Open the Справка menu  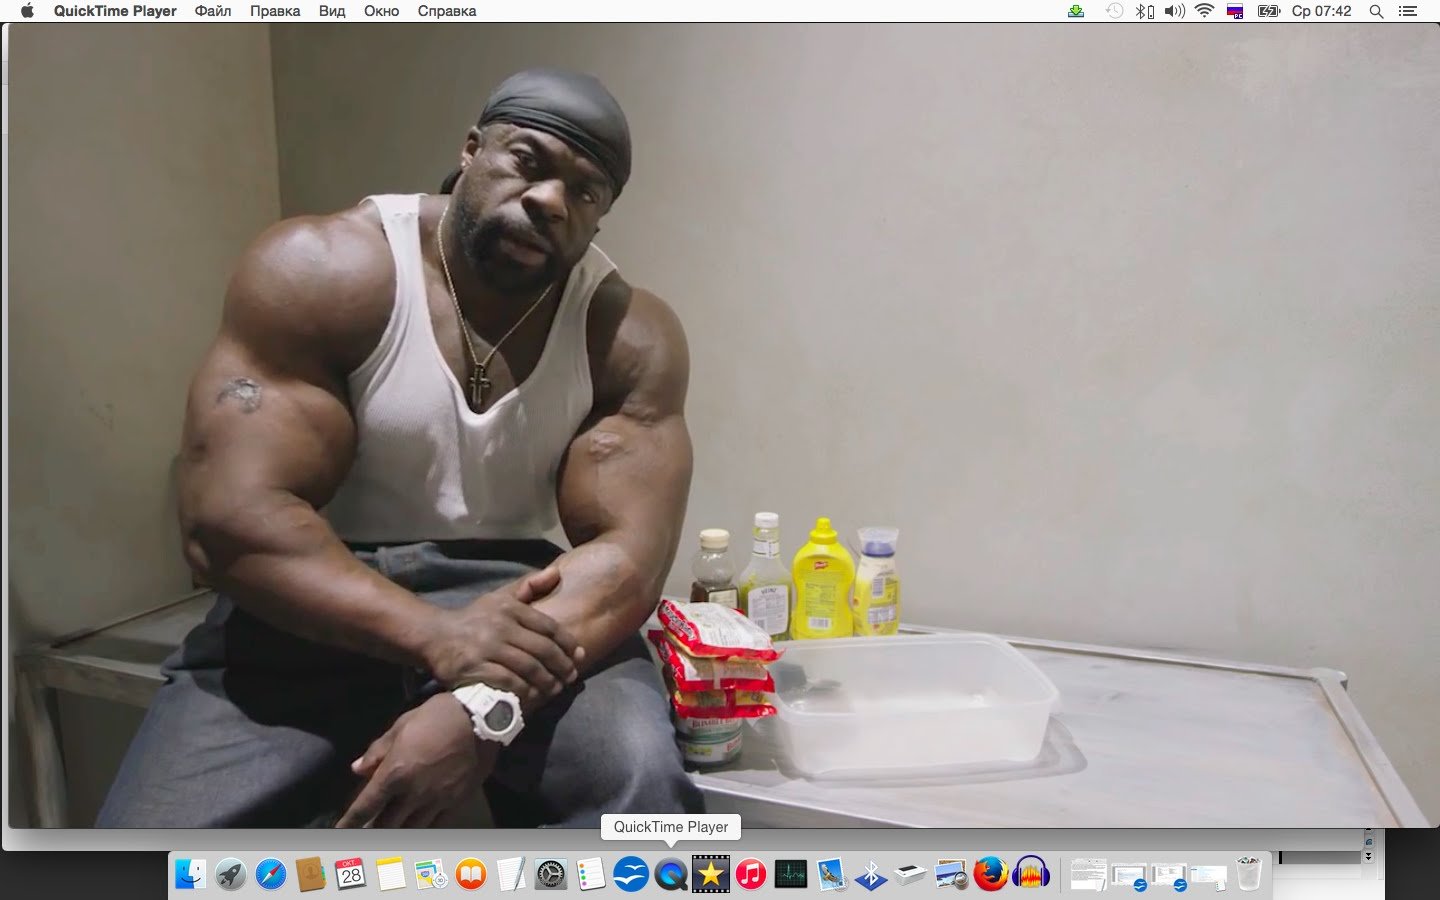tap(446, 11)
